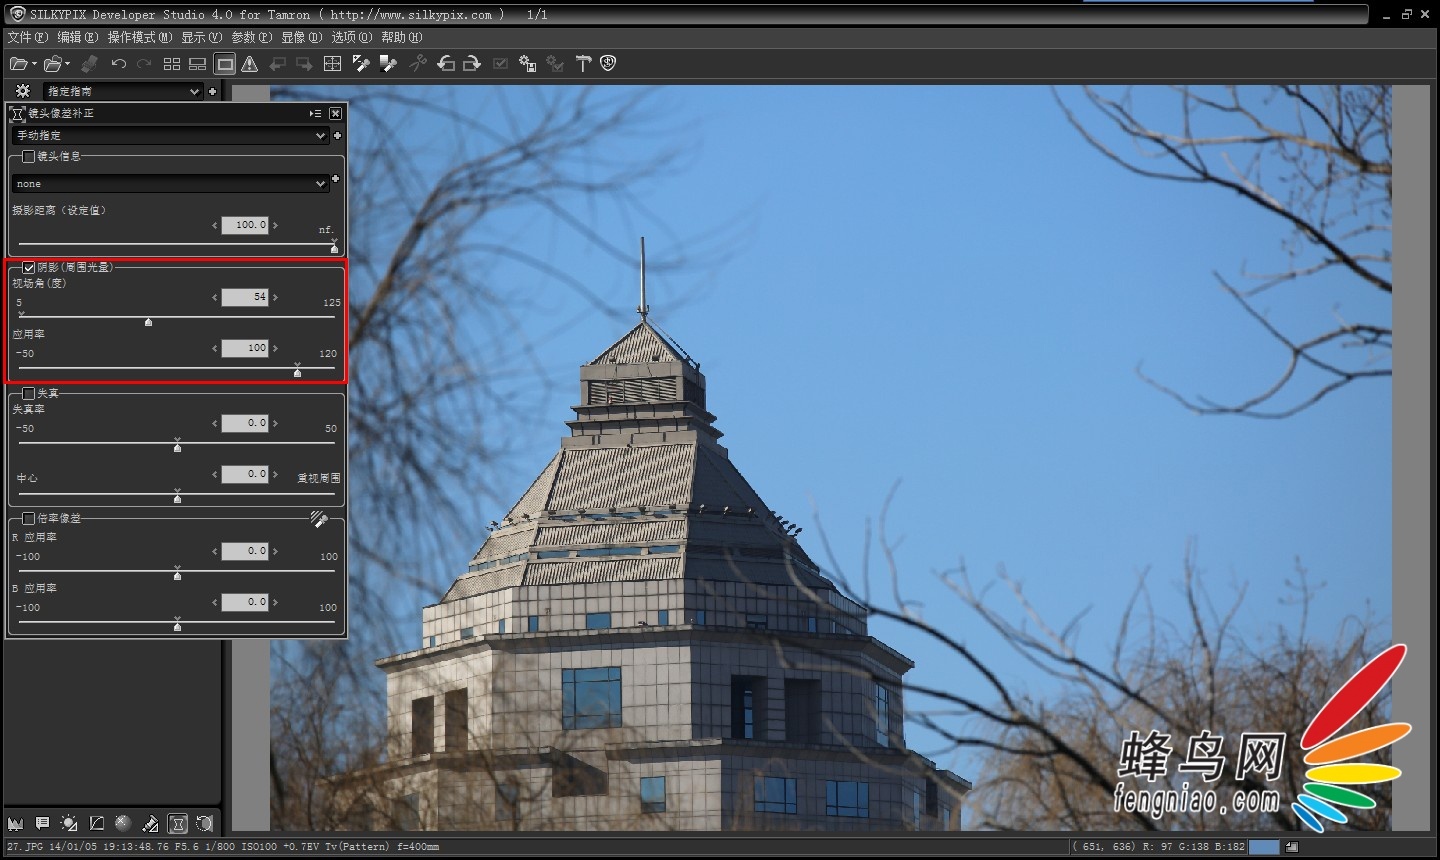Decrease 摄影距离 value with left arrow
The height and width of the screenshot is (860, 1440).
[214, 225]
